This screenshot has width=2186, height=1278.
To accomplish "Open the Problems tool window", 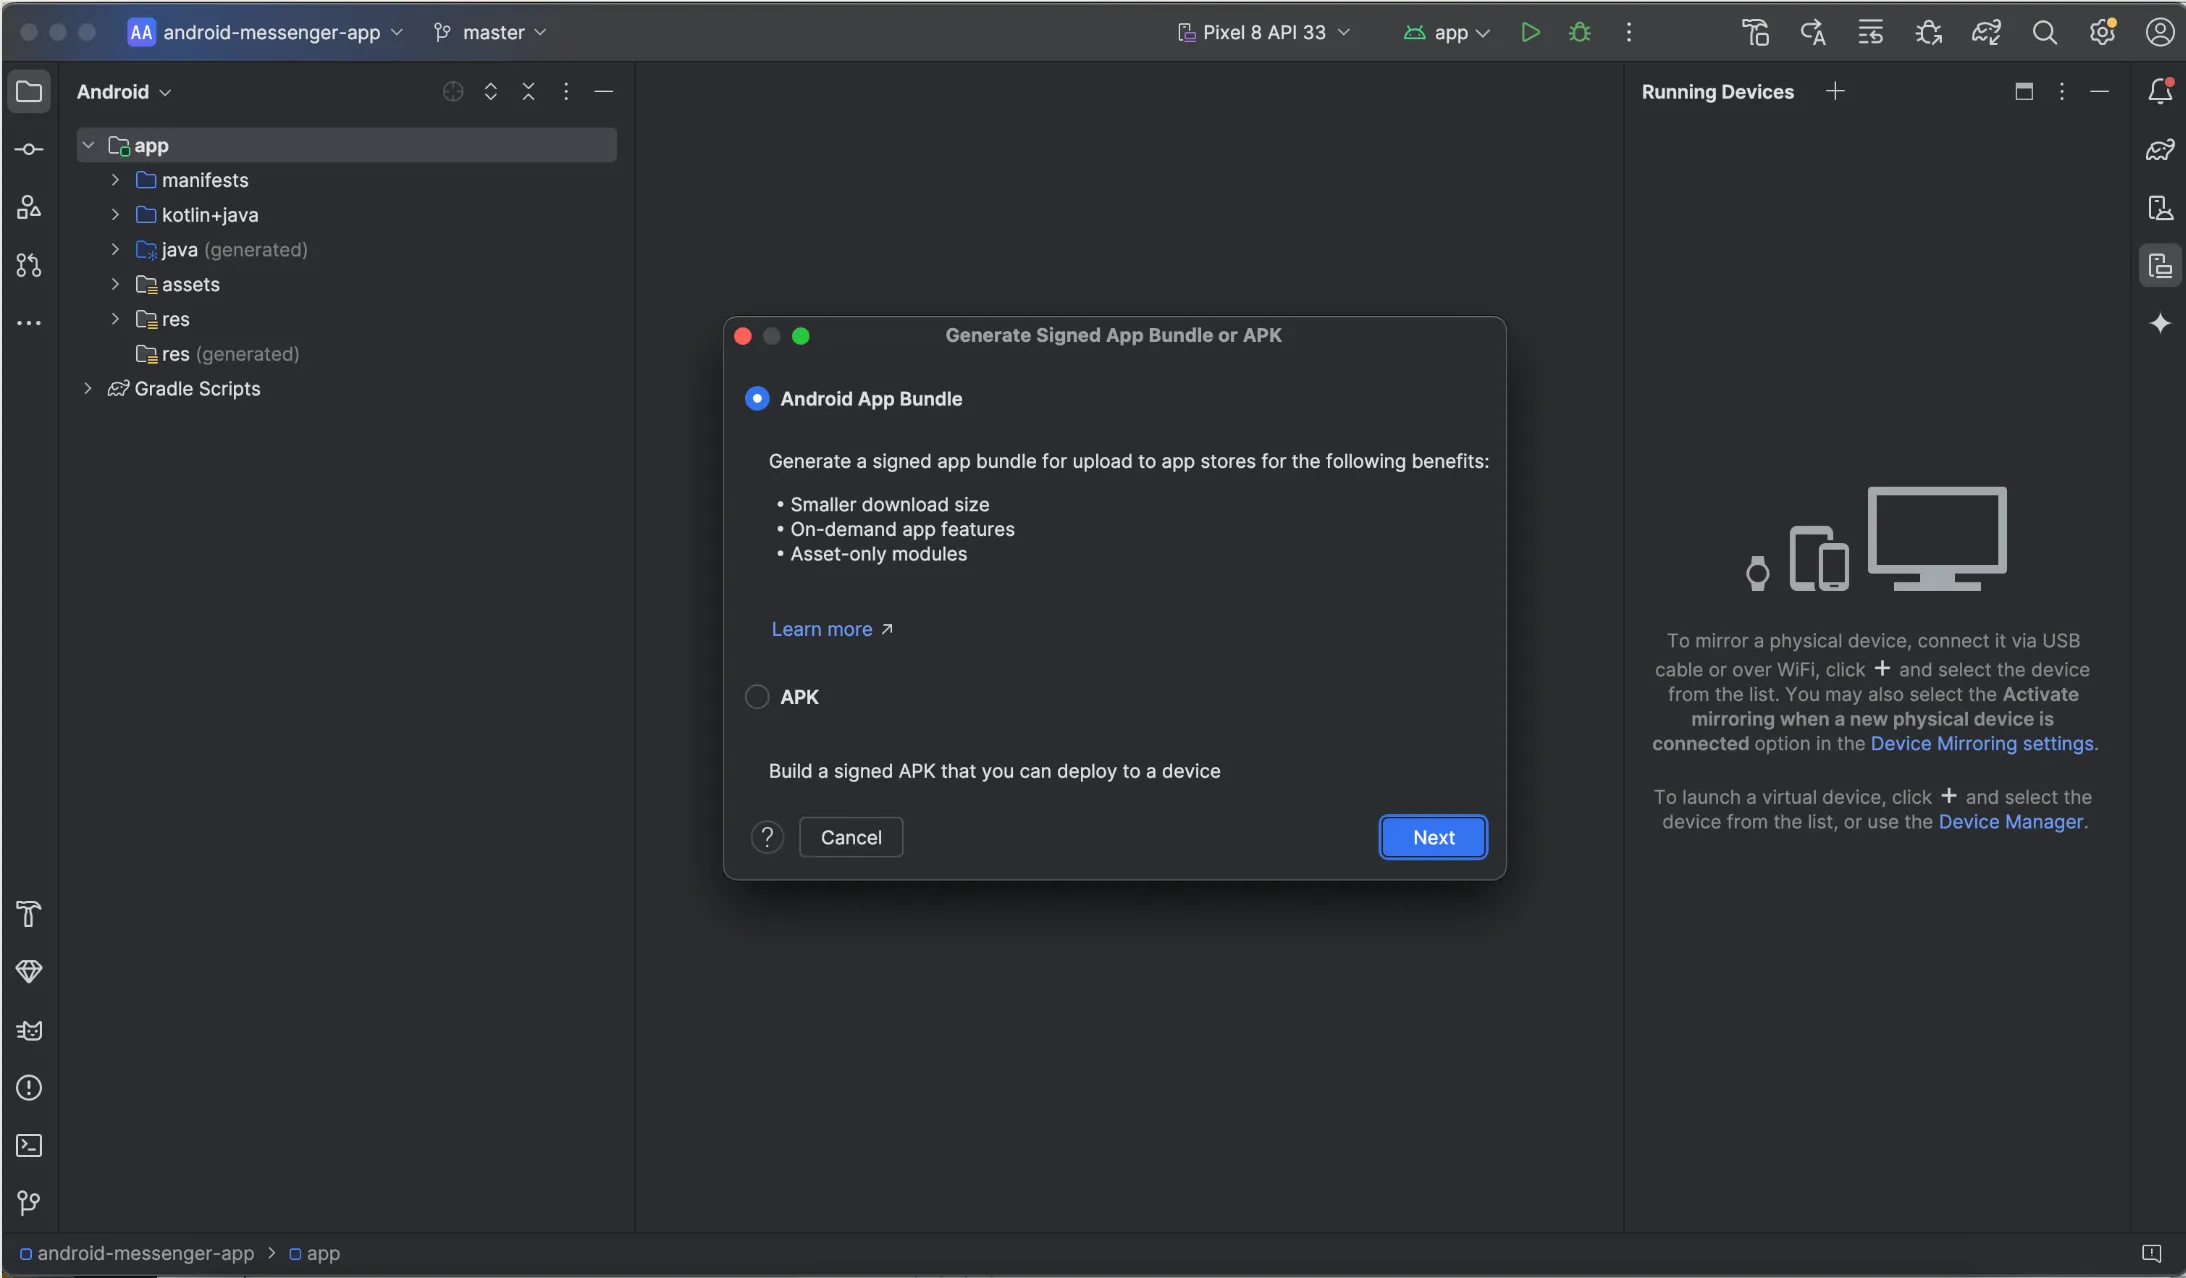I will click(x=29, y=1088).
